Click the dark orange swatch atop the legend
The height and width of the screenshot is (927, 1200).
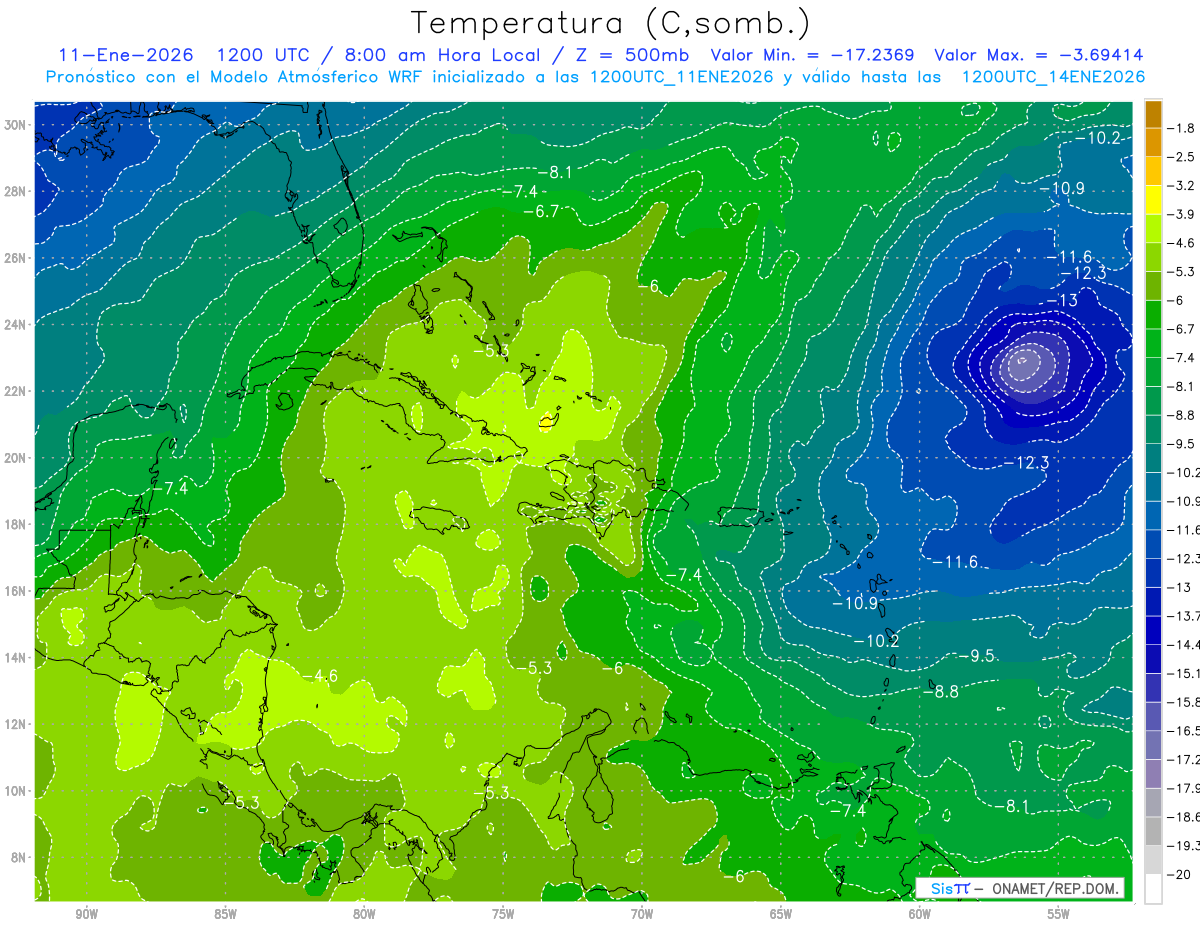1153,114
